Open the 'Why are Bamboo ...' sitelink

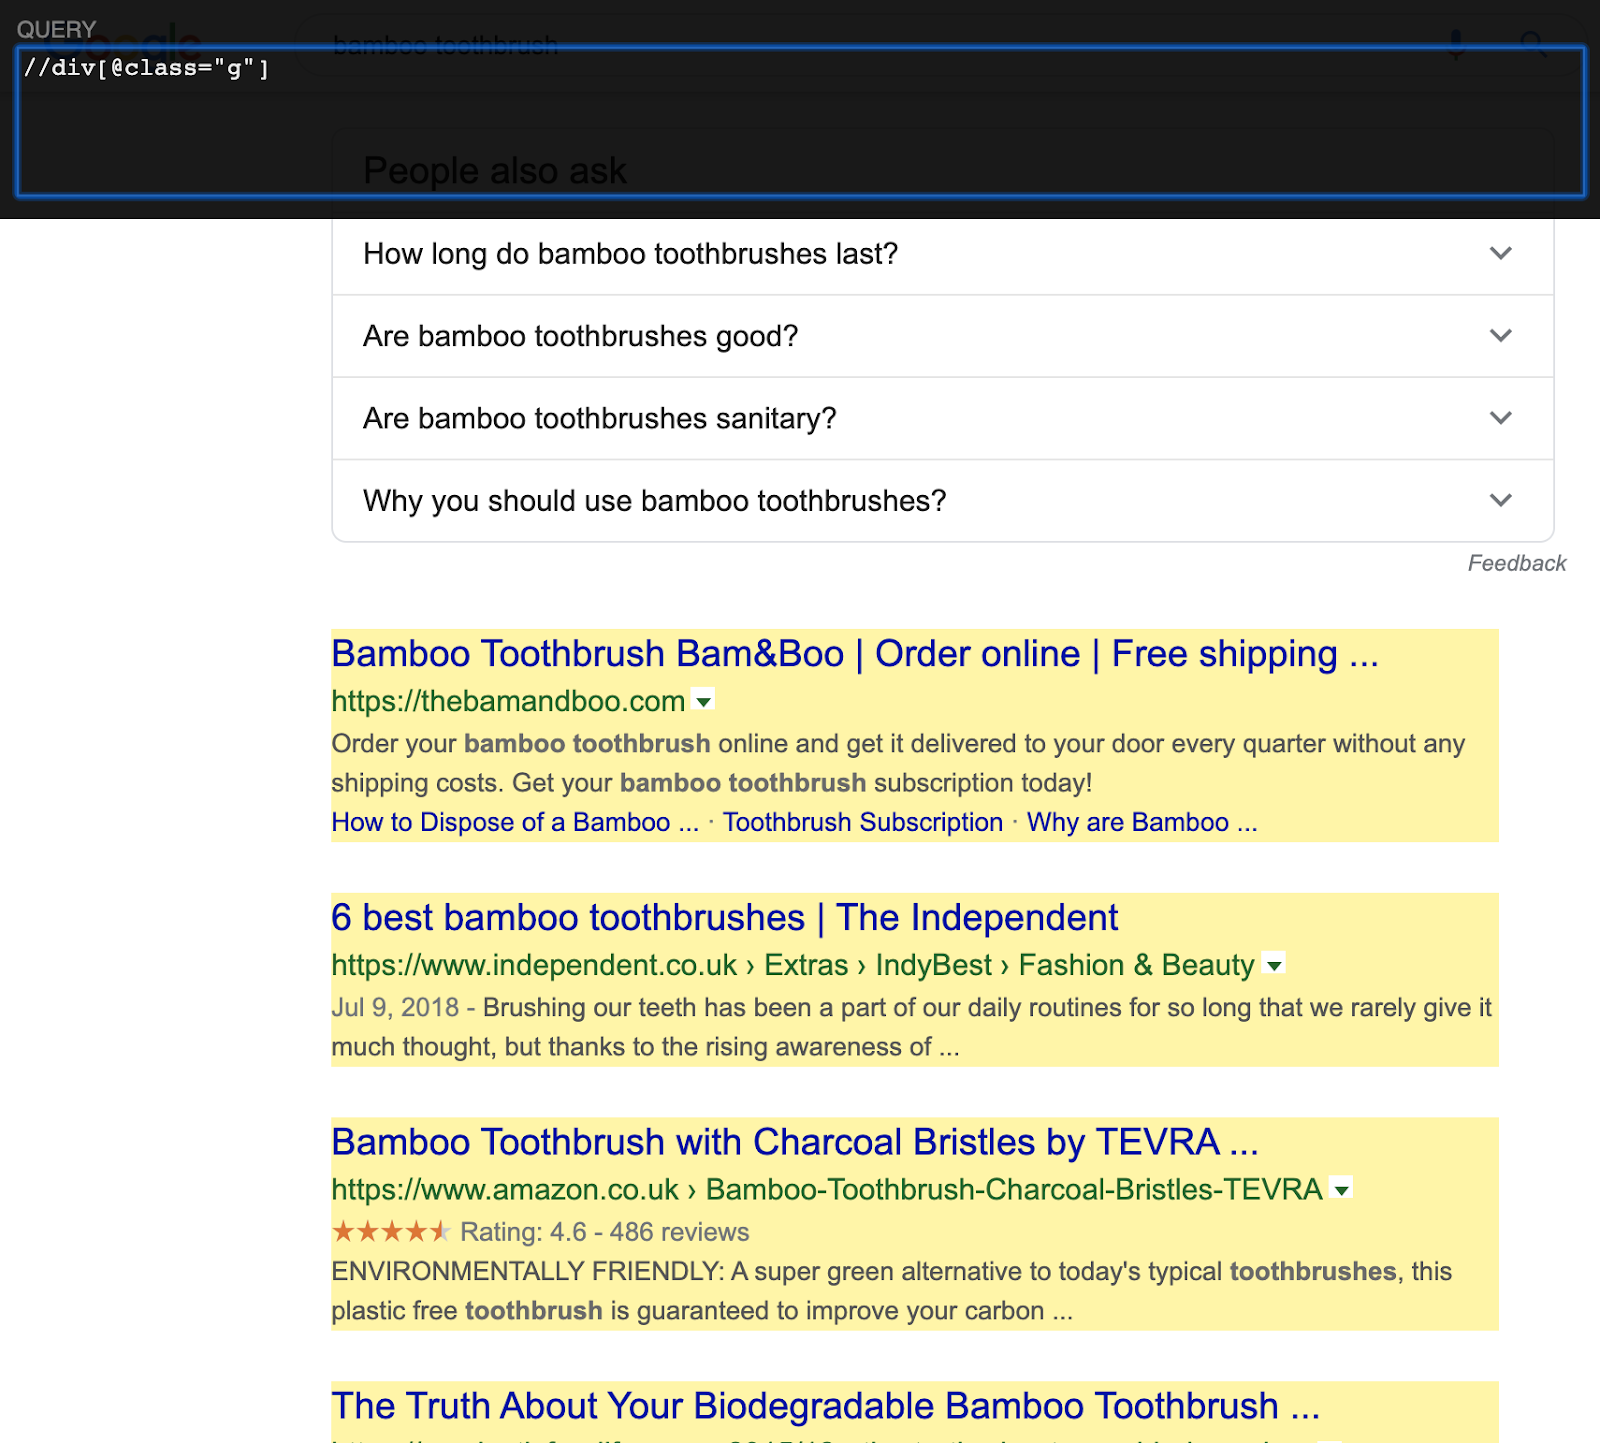[x=1142, y=822]
